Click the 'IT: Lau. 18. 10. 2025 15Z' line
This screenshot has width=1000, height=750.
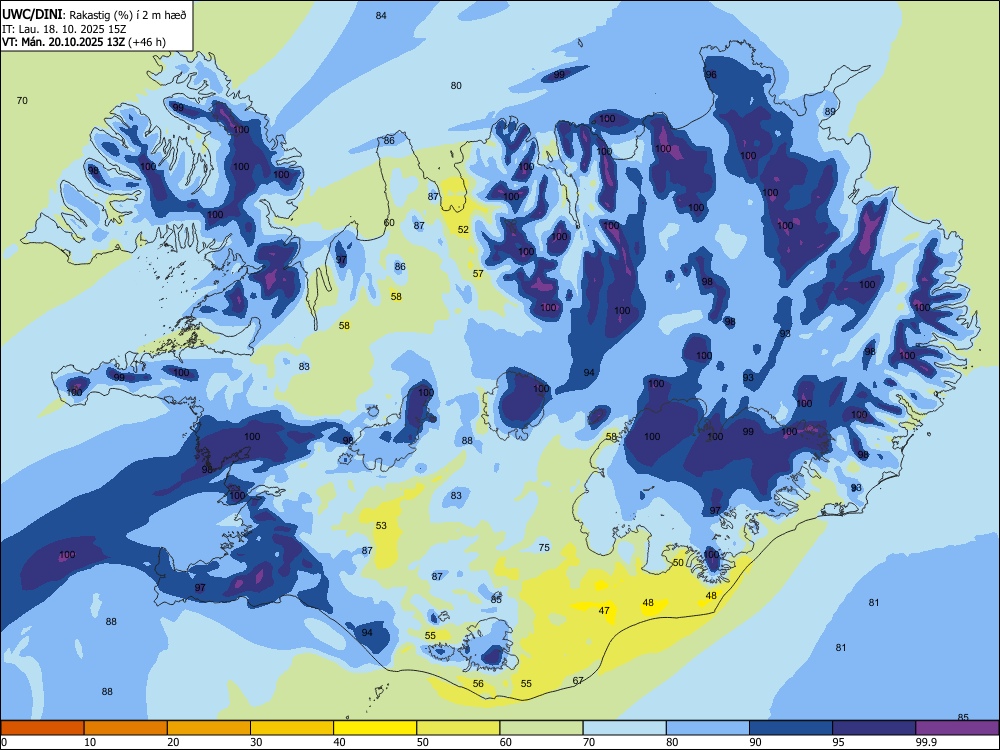point(64,29)
